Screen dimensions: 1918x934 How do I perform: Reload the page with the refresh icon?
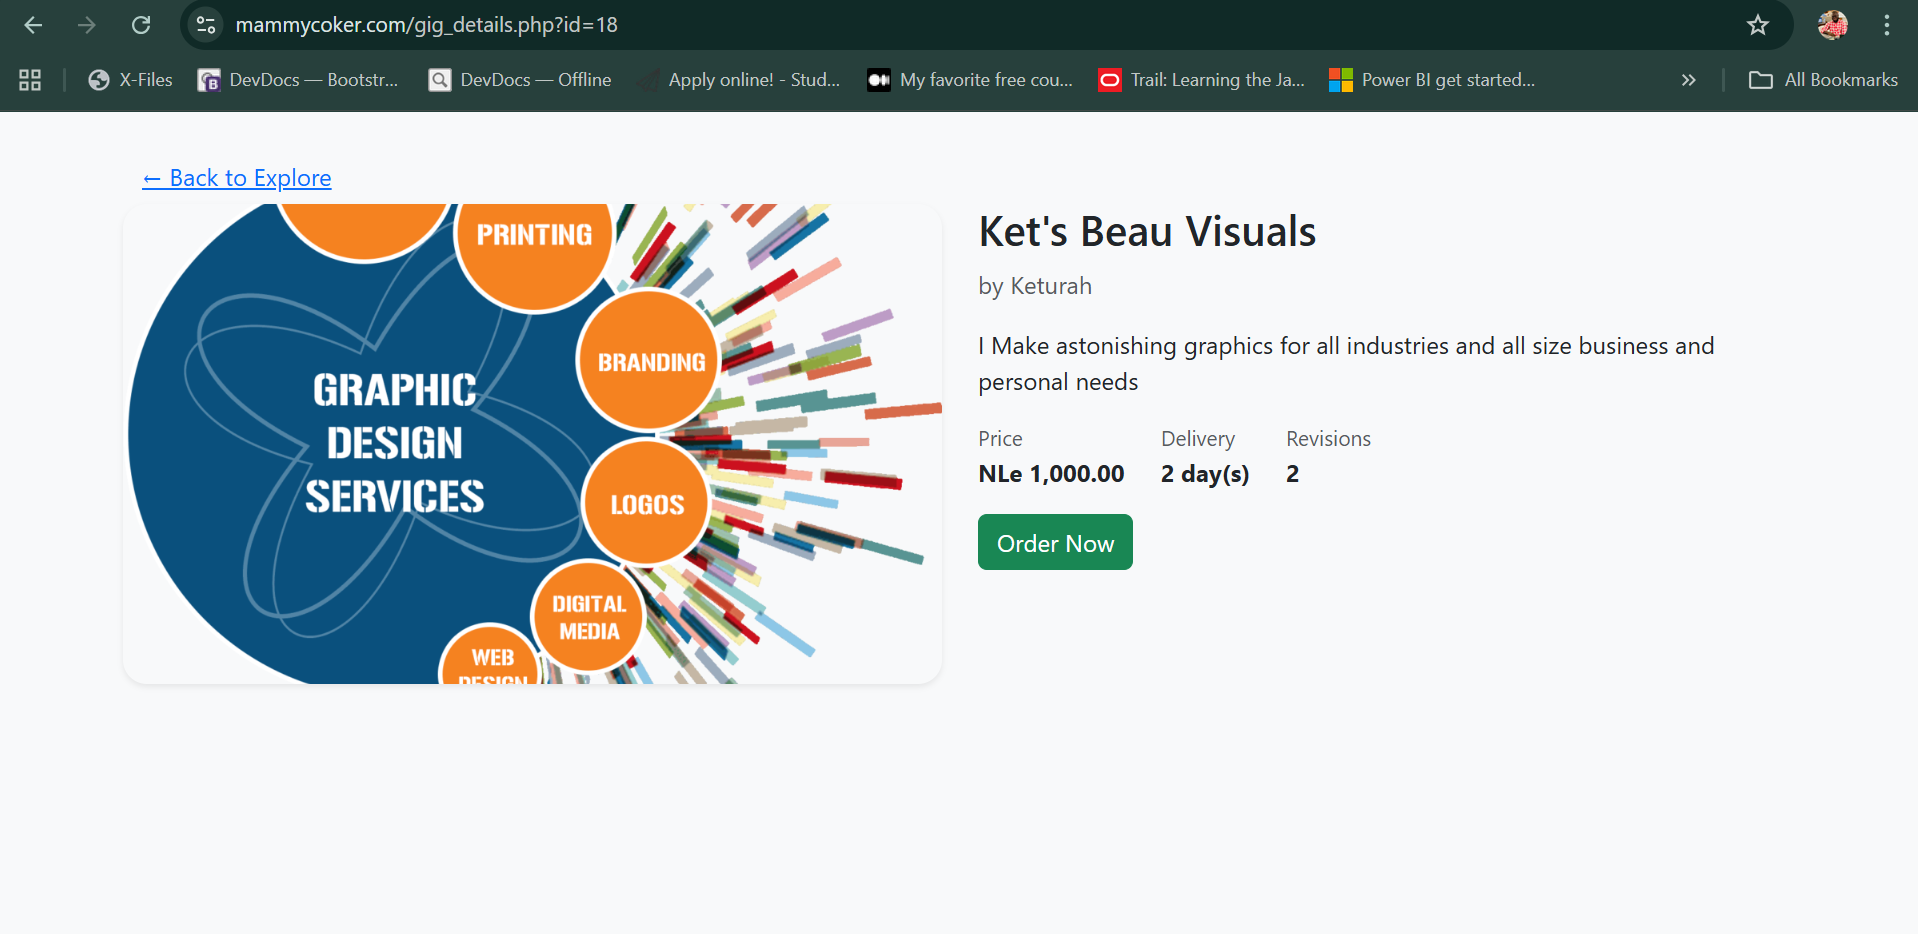coord(141,25)
